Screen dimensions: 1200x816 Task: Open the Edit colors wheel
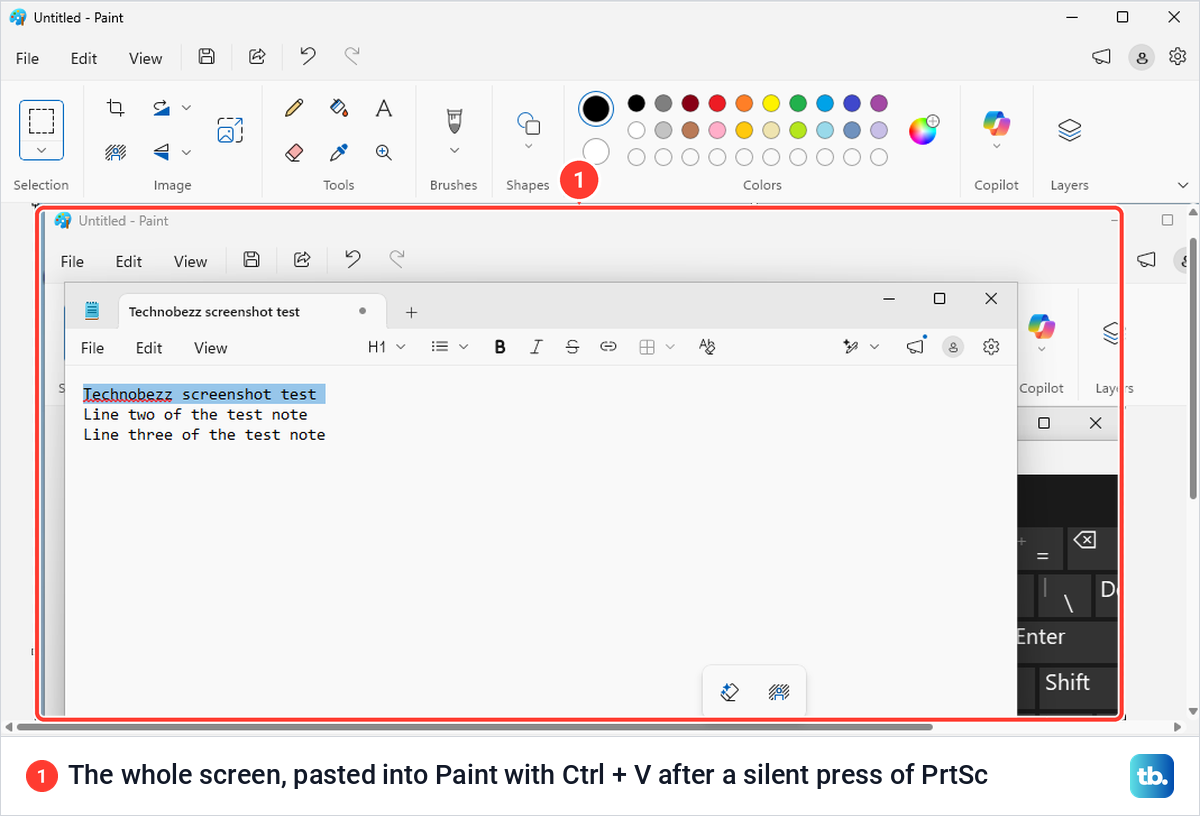coord(923,130)
